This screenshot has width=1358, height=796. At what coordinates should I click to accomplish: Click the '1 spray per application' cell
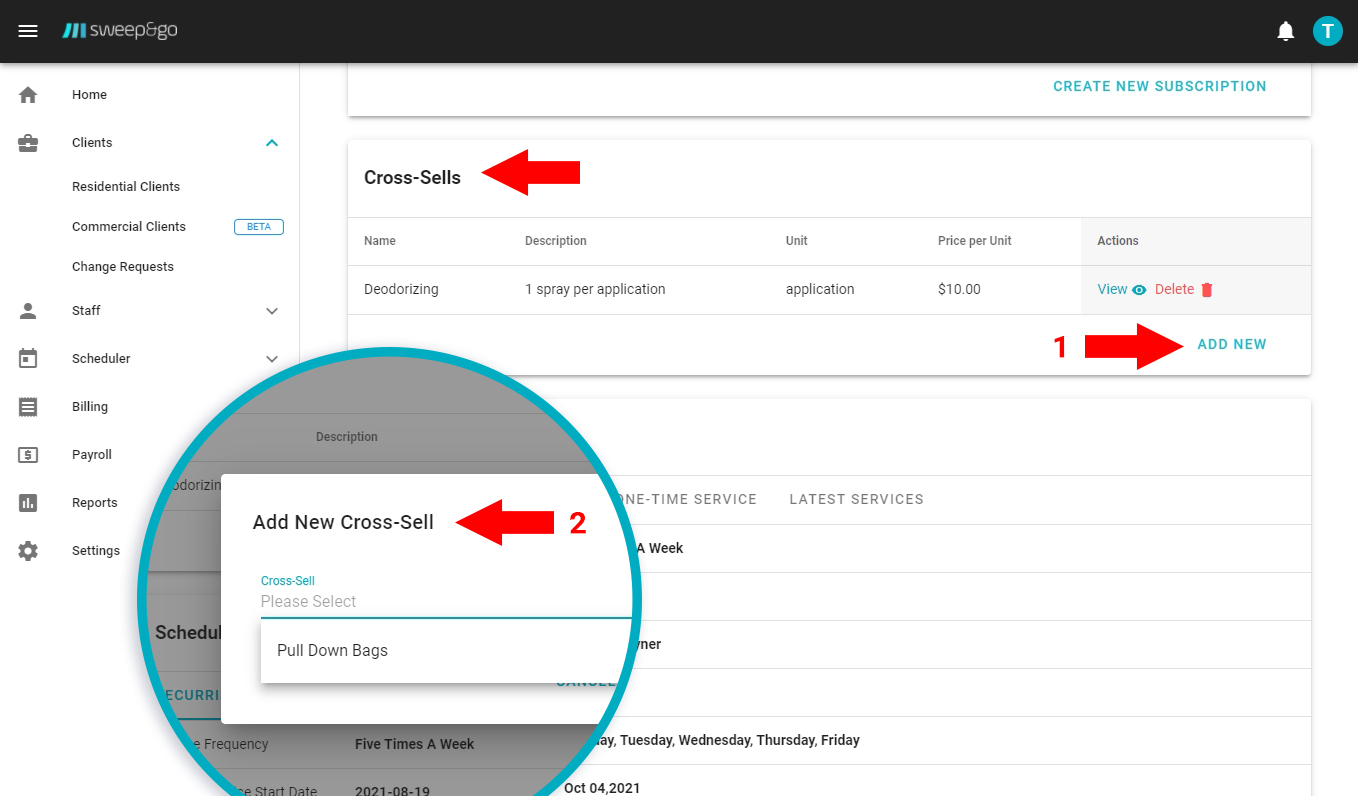[x=595, y=289]
